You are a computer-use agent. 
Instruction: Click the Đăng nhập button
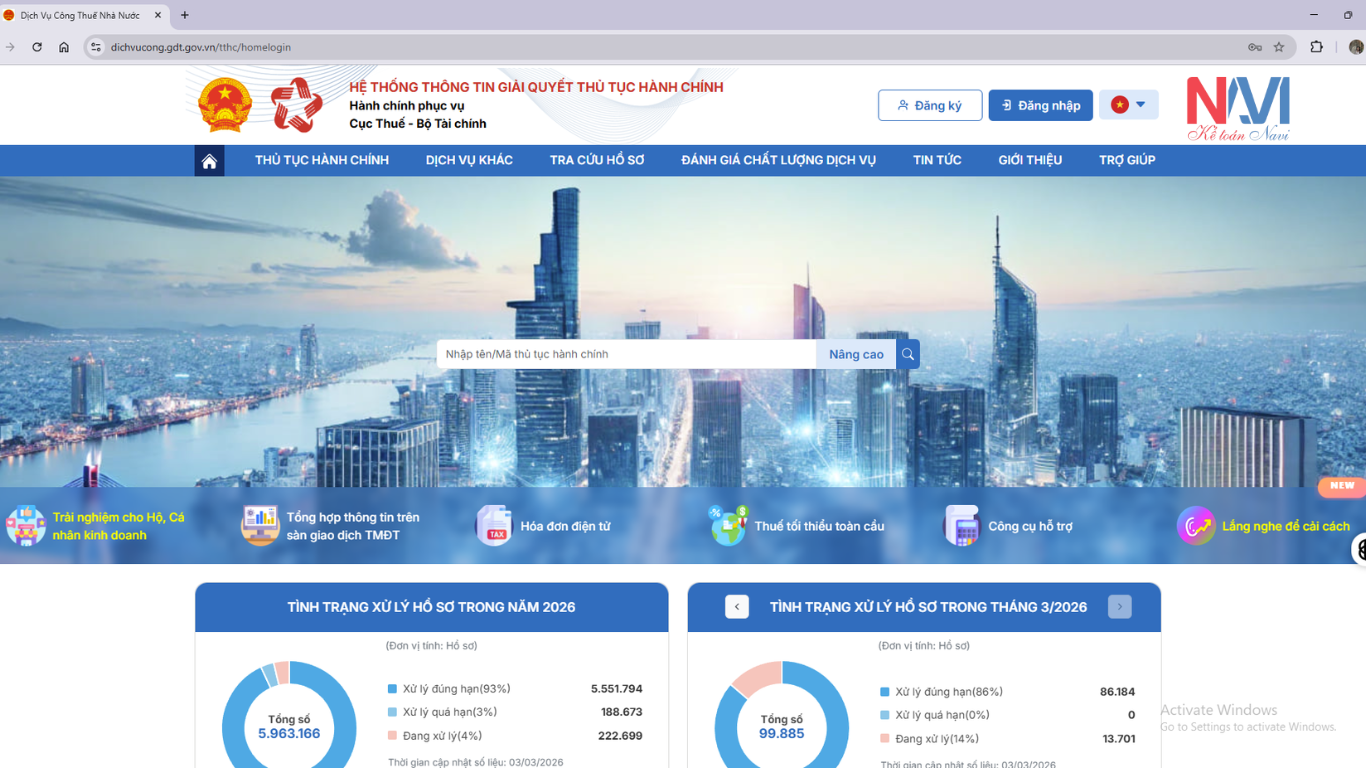1040,105
